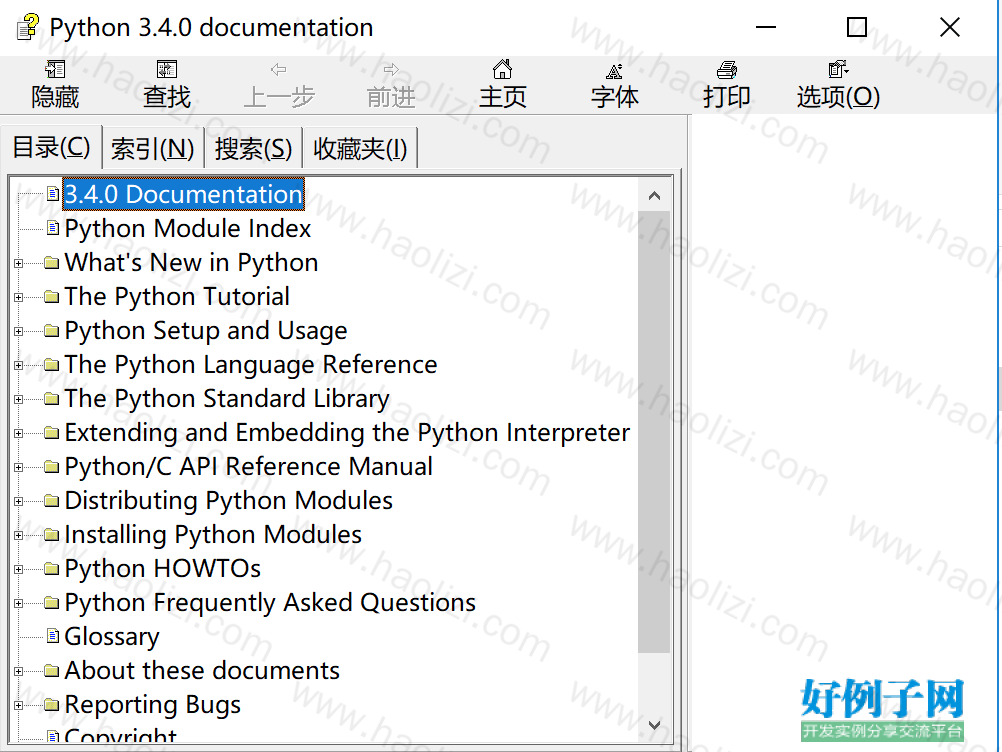Select Python HOWTOs text
This screenshot has height=752, width=1002.
pyautogui.click(x=162, y=569)
